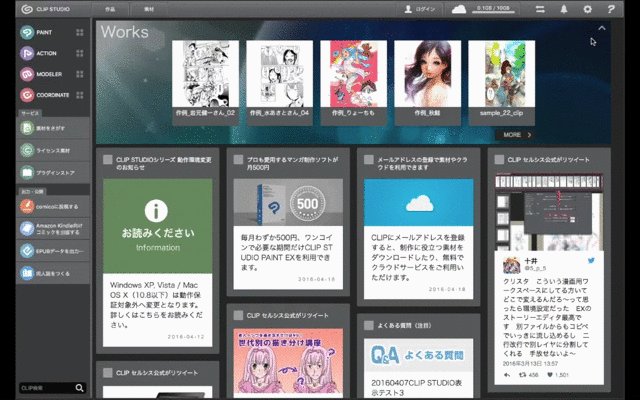Click the Twitter bird icon on tweet
Image resolution: width=640 pixels, height=400 pixels.
pyautogui.click(x=591, y=260)
